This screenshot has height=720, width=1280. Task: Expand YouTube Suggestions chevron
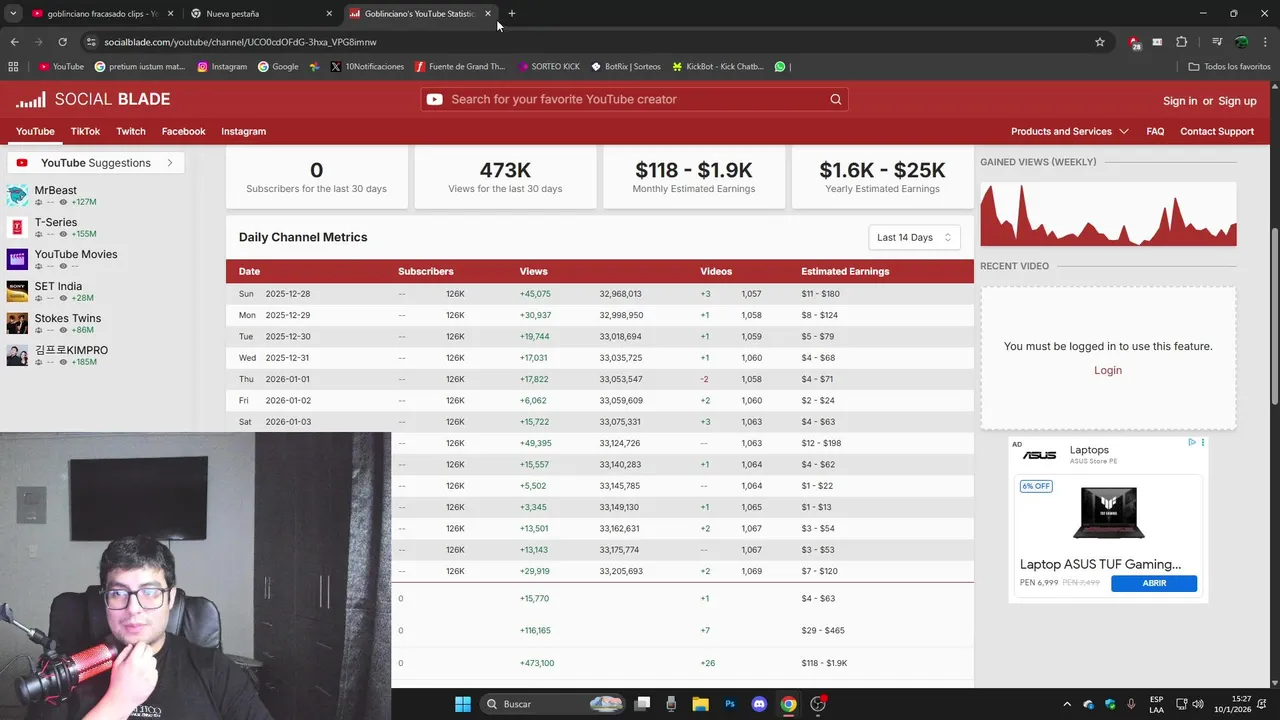(170, 163)
